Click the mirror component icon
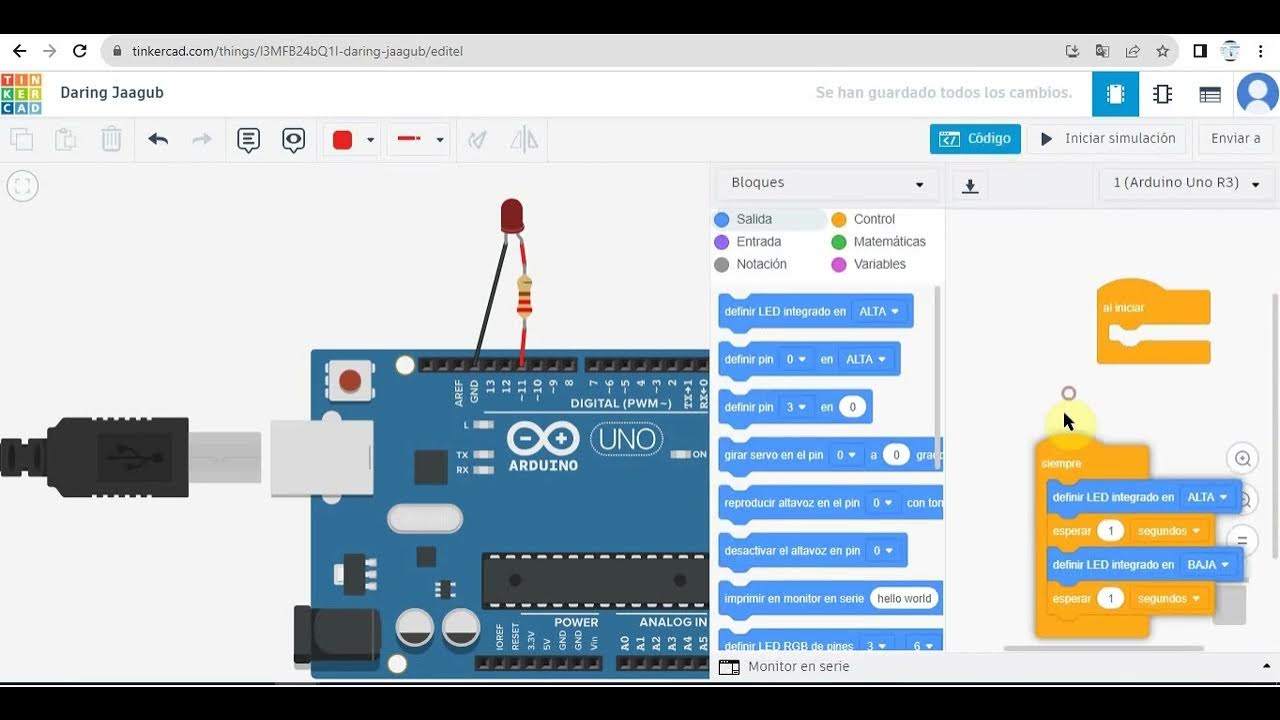Image resolution: width=1280 pixels, height=720 pixels. [x=524, y=140]
